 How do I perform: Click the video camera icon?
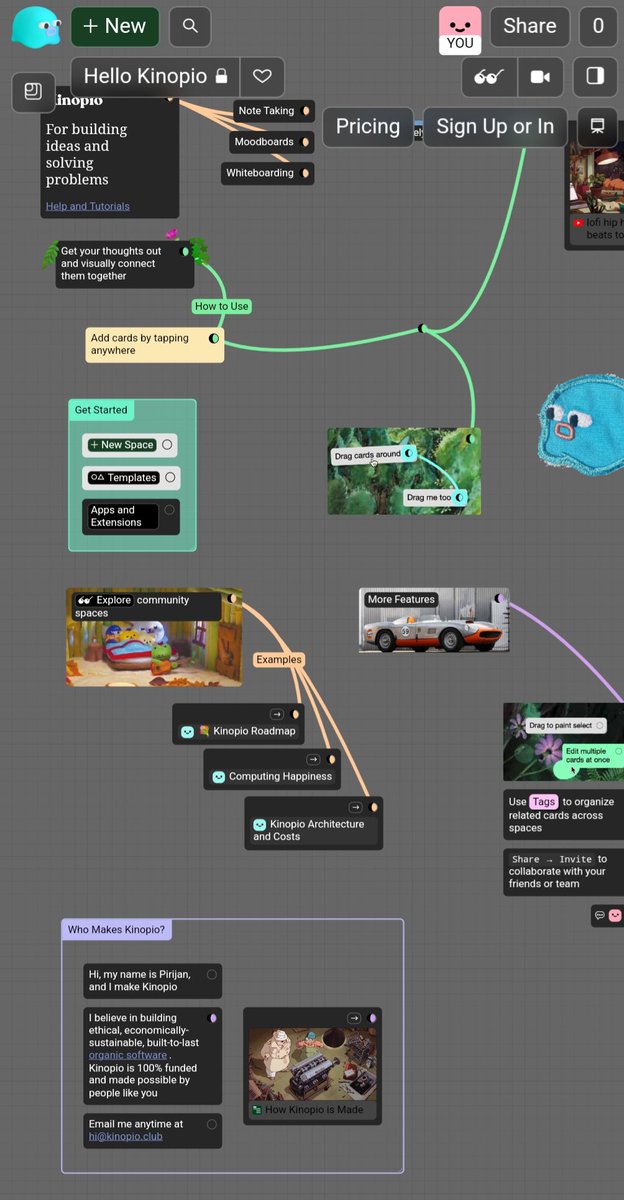(540, 77)
